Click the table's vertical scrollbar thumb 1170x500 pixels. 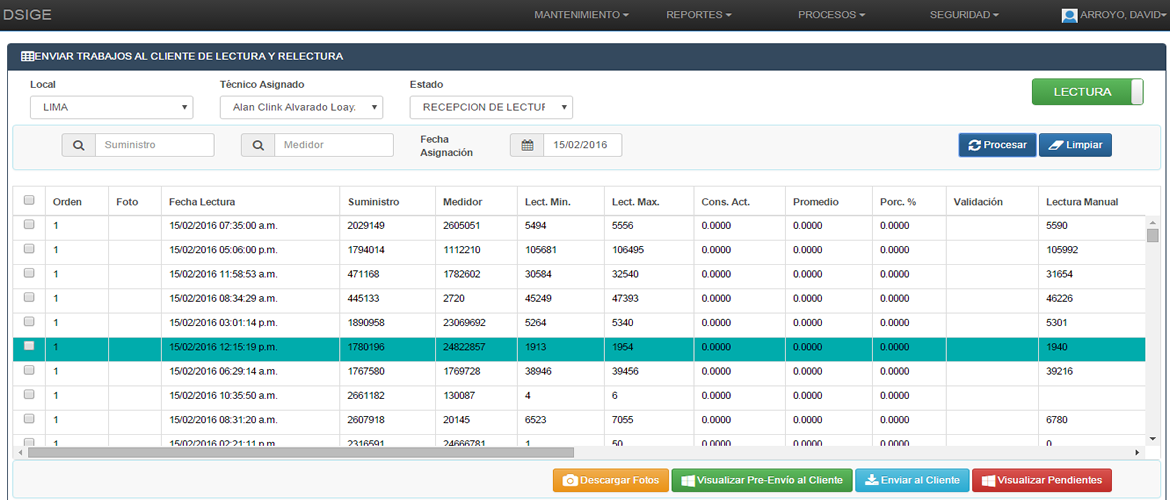point(1153,236)
